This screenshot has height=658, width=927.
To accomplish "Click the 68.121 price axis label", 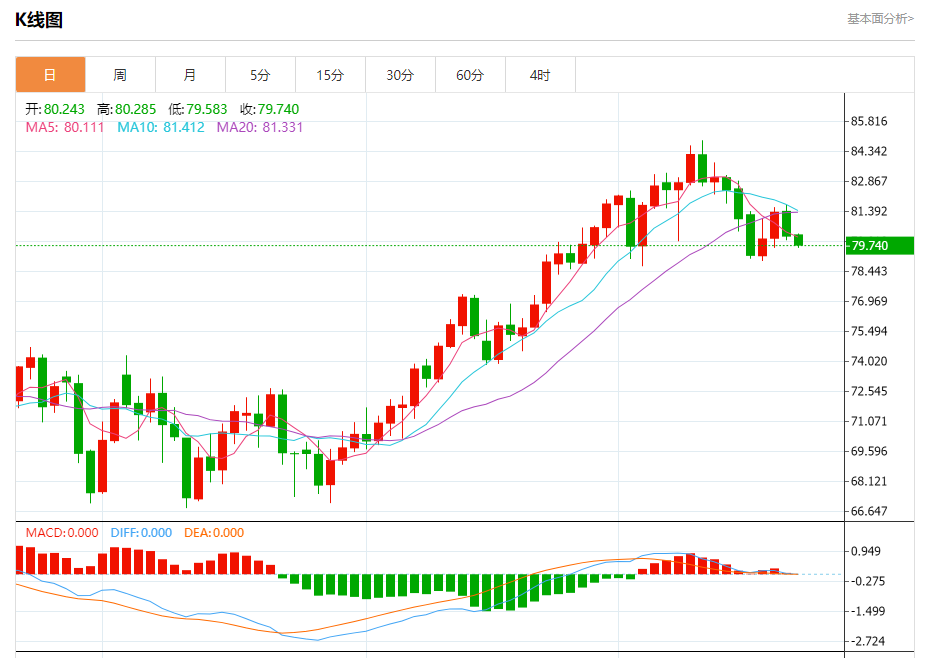I will (869, 481).
